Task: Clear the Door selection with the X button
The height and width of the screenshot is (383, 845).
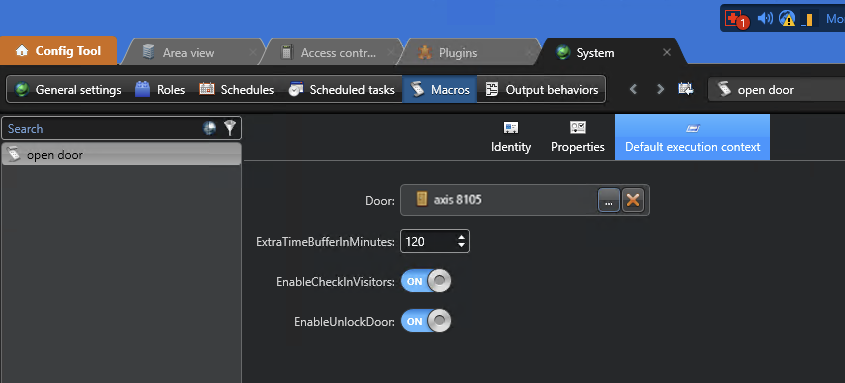Action: (633, 200)
